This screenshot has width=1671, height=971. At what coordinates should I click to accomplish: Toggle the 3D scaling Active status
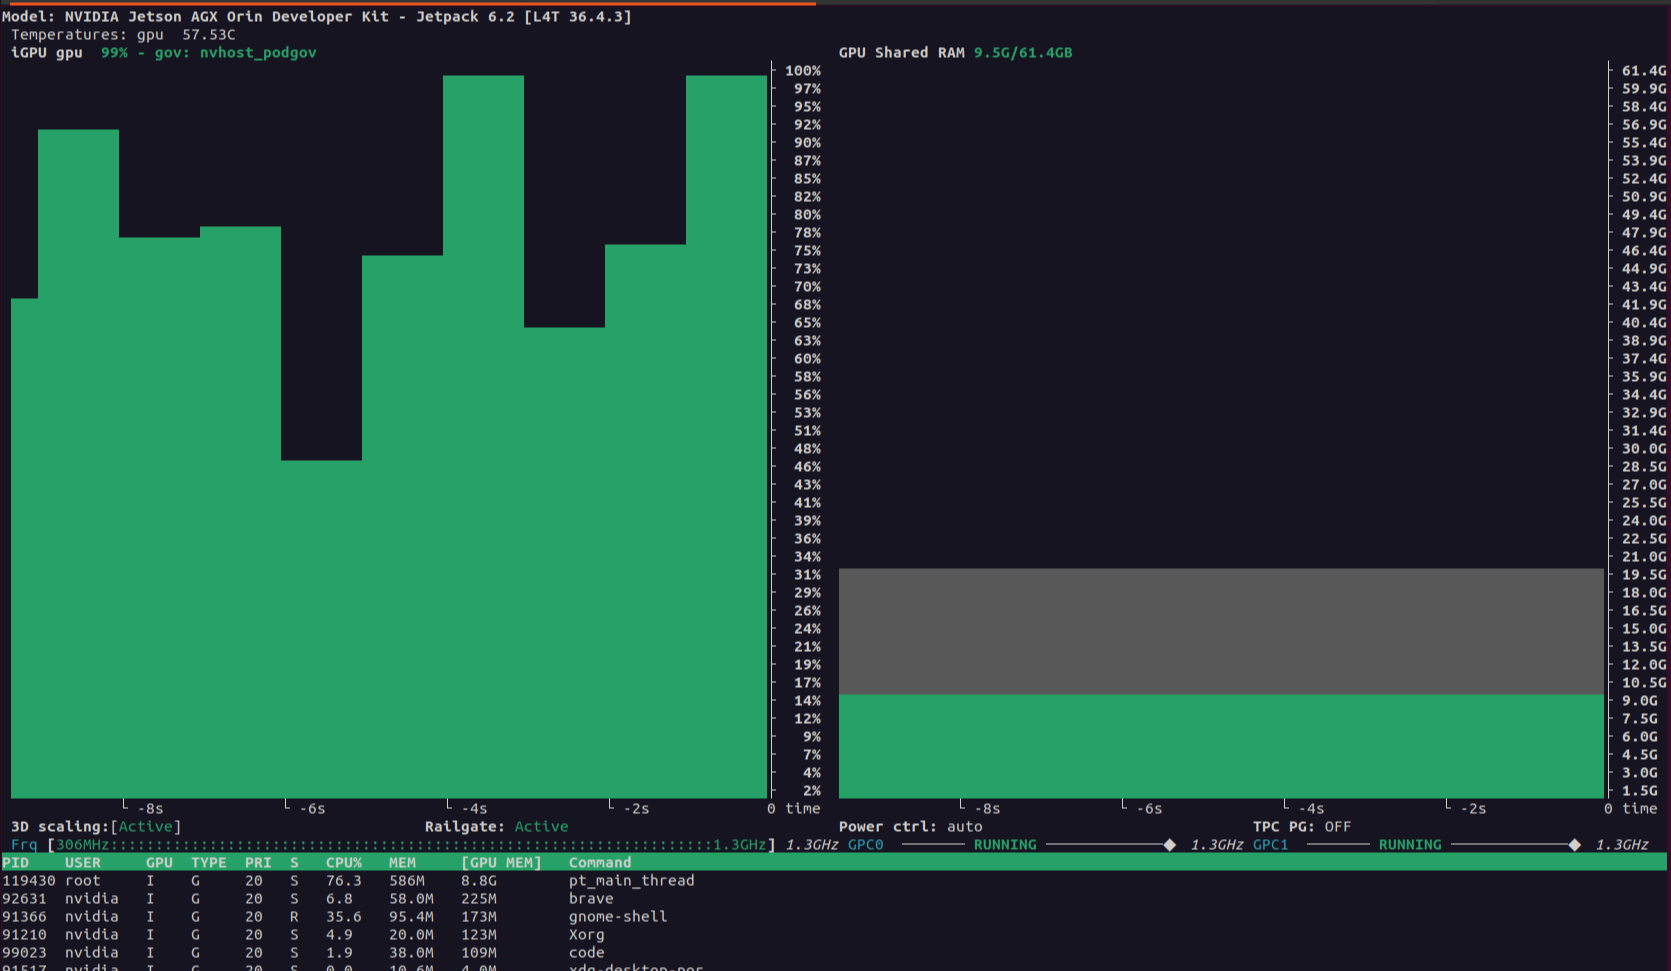tap(146, 827)
